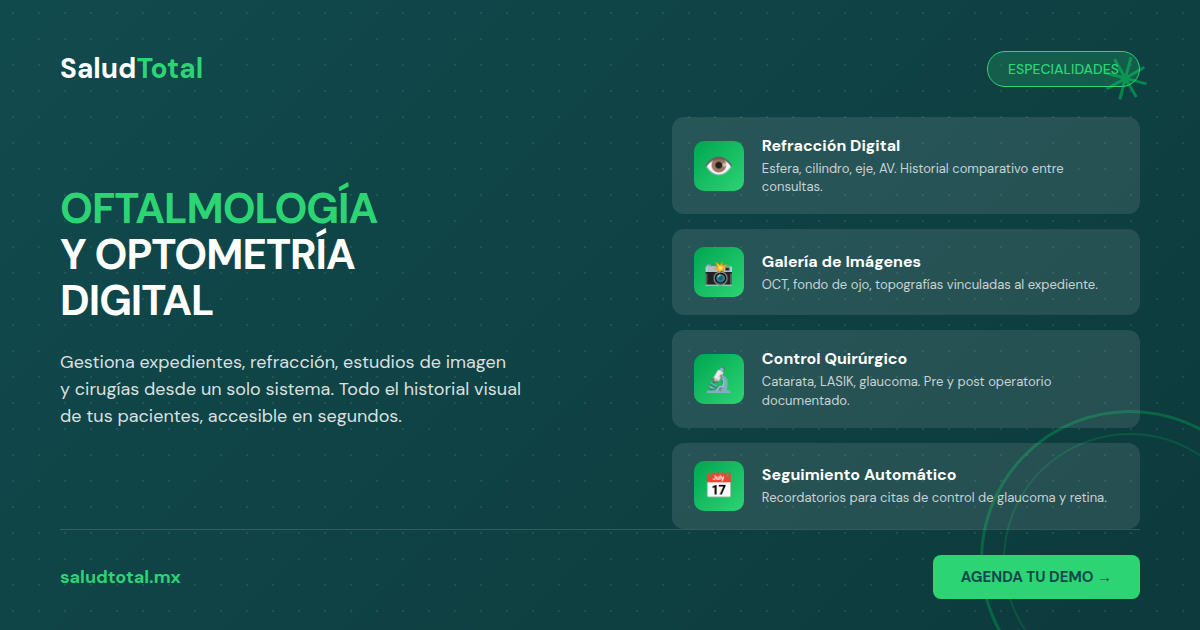
Task: Select the camera icon on Galería de Imágenes
Action: (718, 272)
